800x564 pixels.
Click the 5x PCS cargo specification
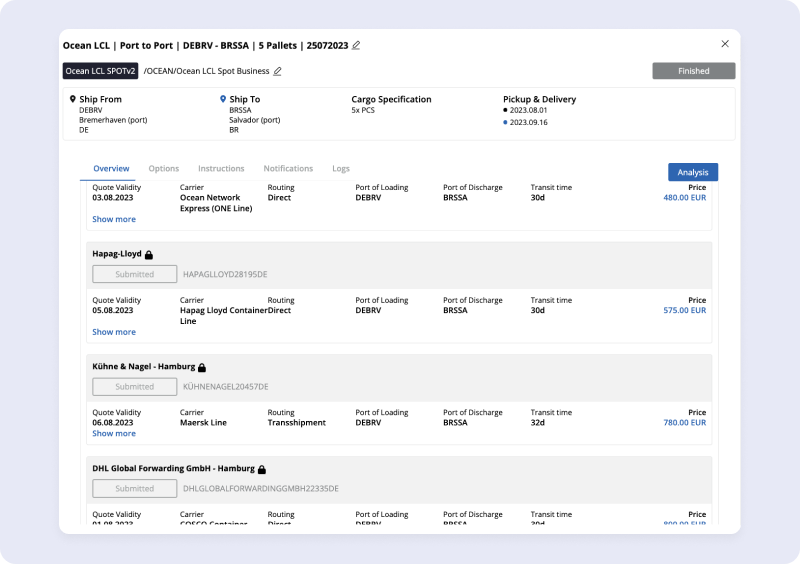363,110
